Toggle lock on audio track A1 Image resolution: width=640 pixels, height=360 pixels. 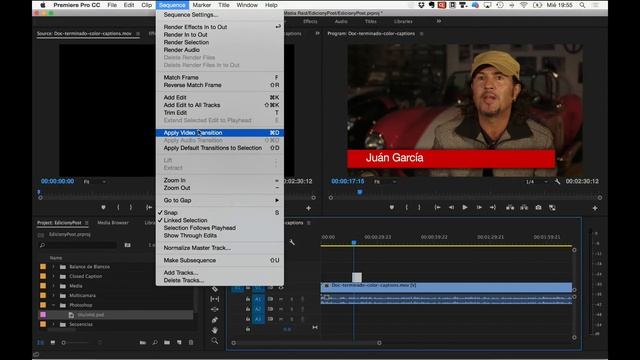pos(248,299)
